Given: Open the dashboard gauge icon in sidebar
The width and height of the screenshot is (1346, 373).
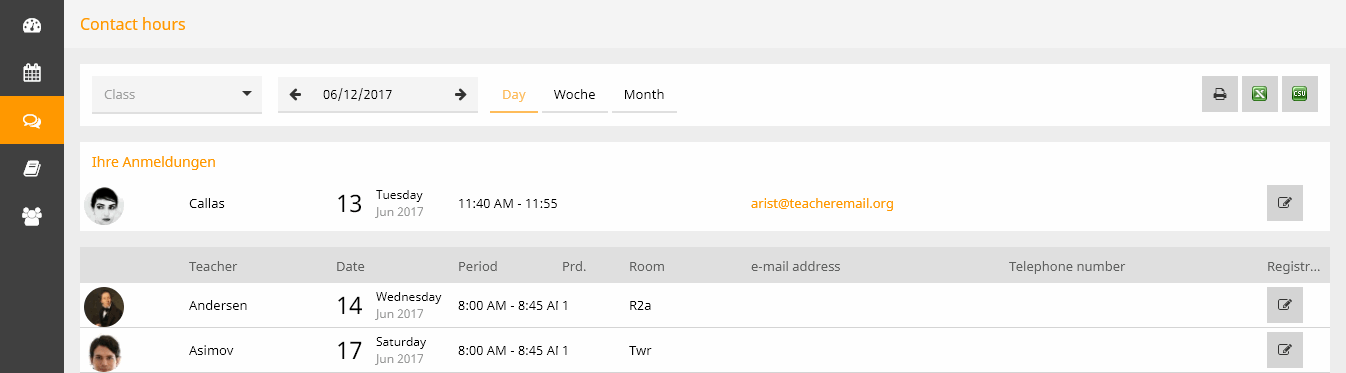Looking at the screenshot, I should tap(32, 25).
